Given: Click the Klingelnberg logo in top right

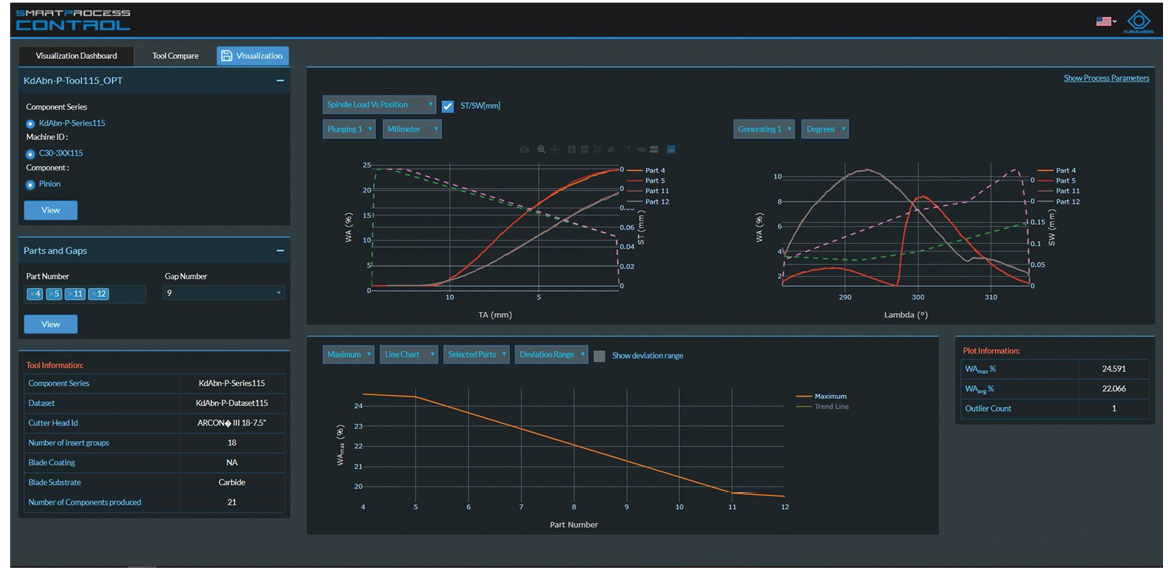Looking at the screenshot, I should click(x=1139, y=22).
